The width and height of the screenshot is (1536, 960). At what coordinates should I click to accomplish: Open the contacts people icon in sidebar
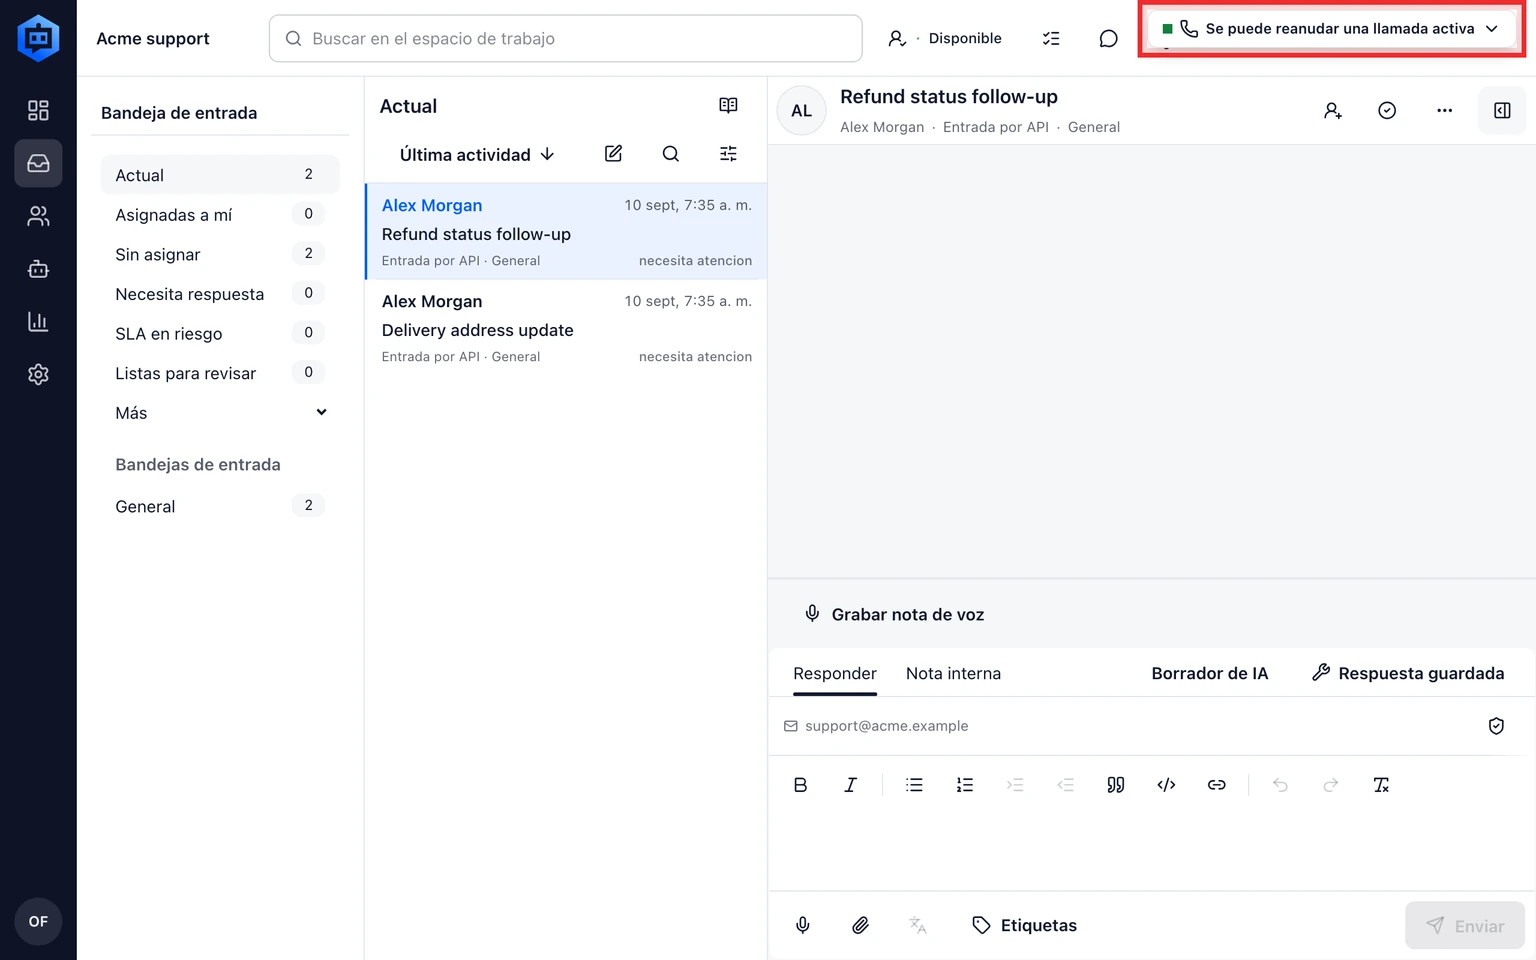(38, 216)
